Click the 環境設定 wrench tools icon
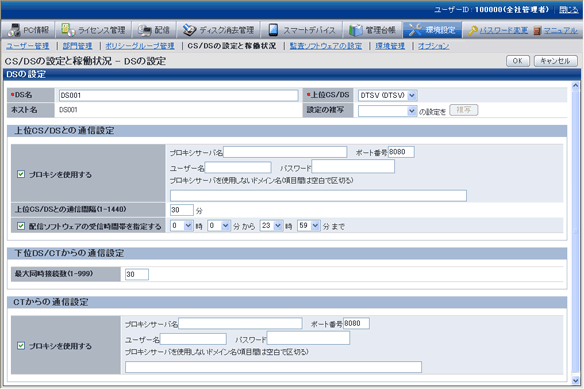Image resolution: width=584 pixels, height=389 pixels. pos(415,30)
